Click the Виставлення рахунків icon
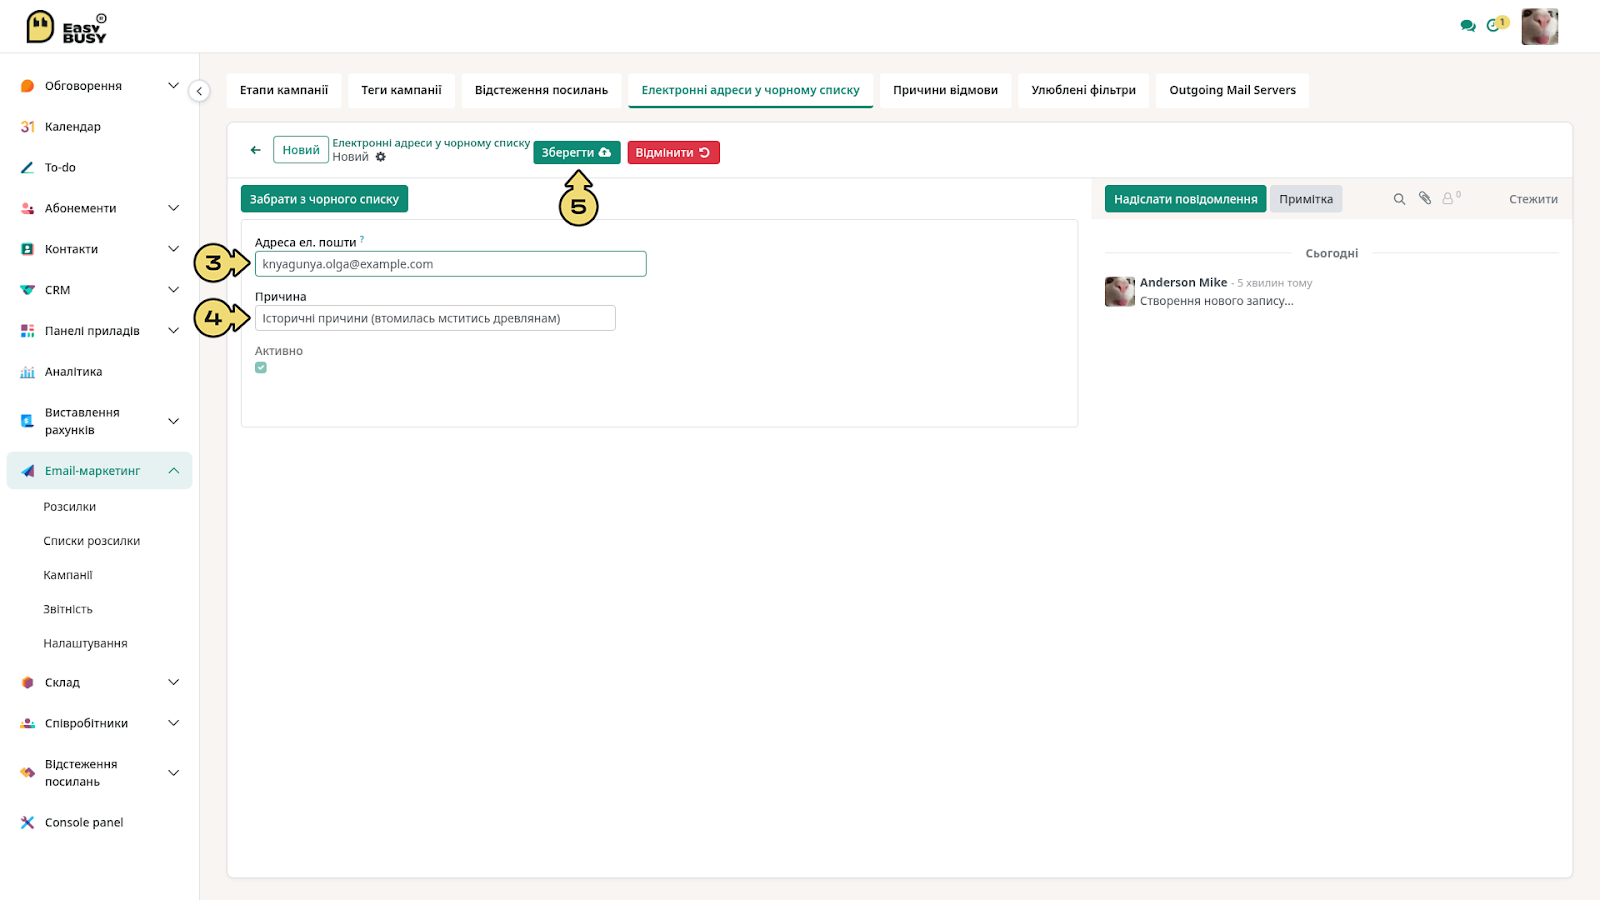The image size is (1600, 900). click(x=28, y=421)
